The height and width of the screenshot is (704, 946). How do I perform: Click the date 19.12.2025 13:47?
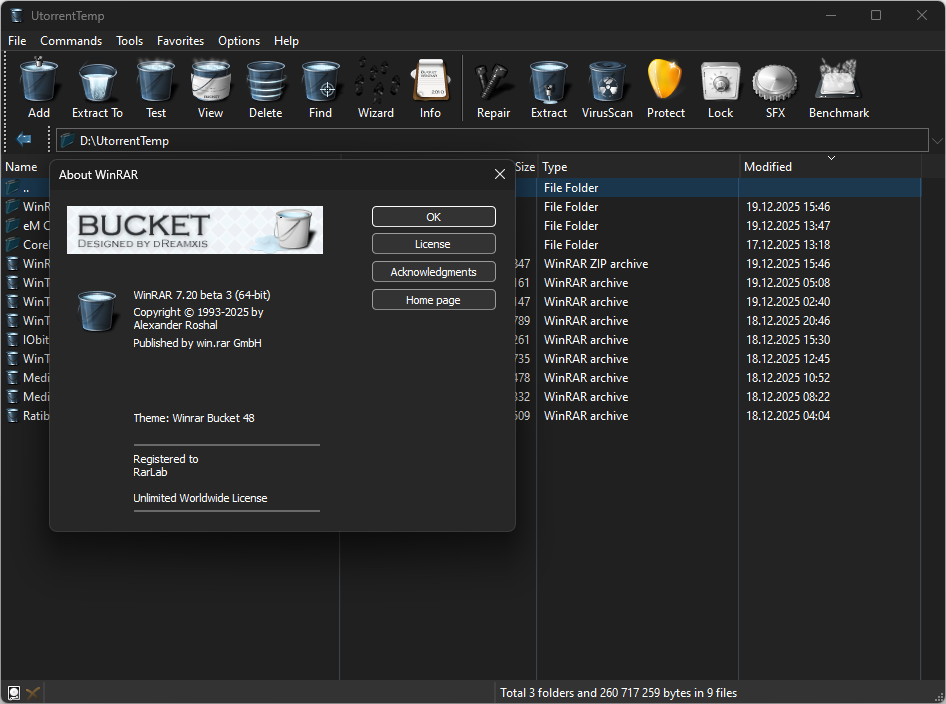pos(788,226)
